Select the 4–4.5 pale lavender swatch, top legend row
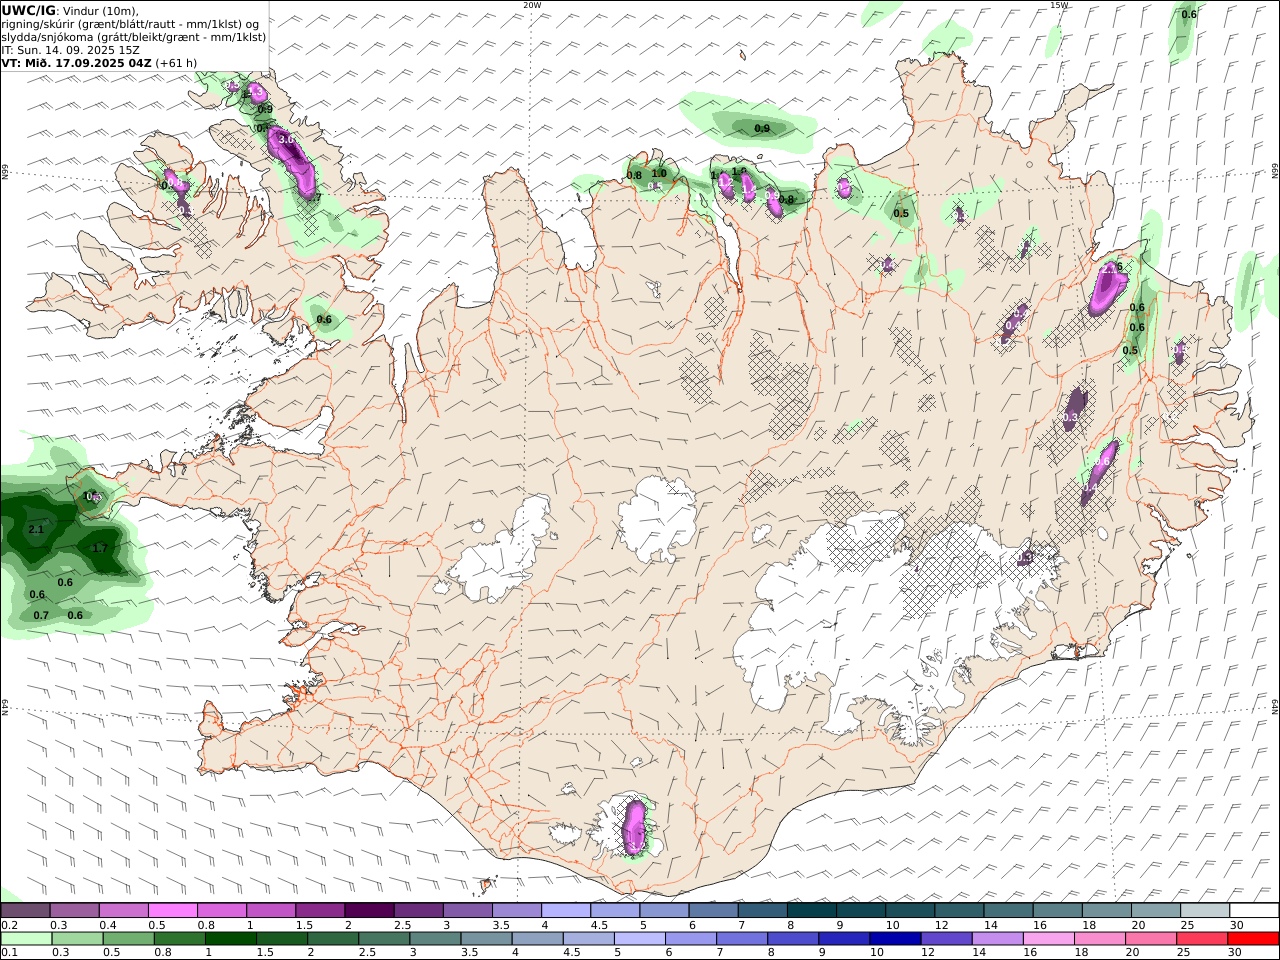 [x=566, y=911]
